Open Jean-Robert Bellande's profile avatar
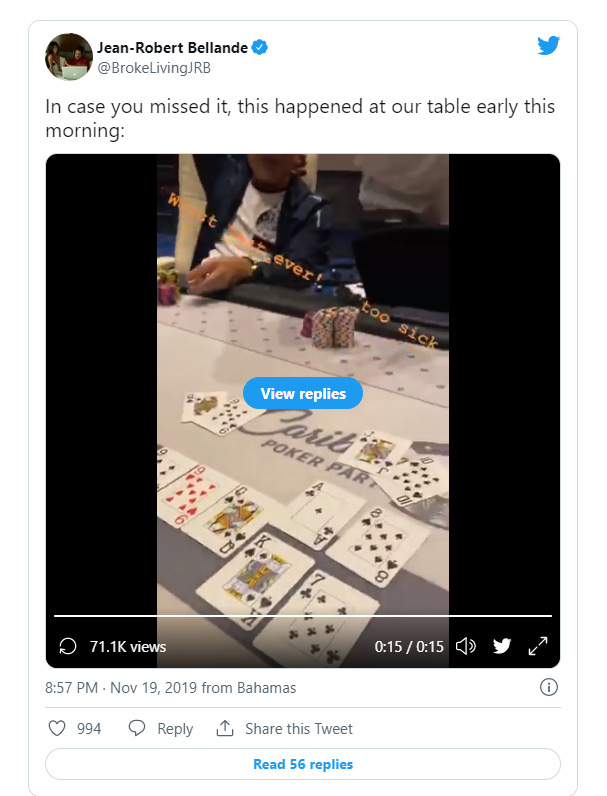This screenshot has height=796, width=607. click(69, 57)
